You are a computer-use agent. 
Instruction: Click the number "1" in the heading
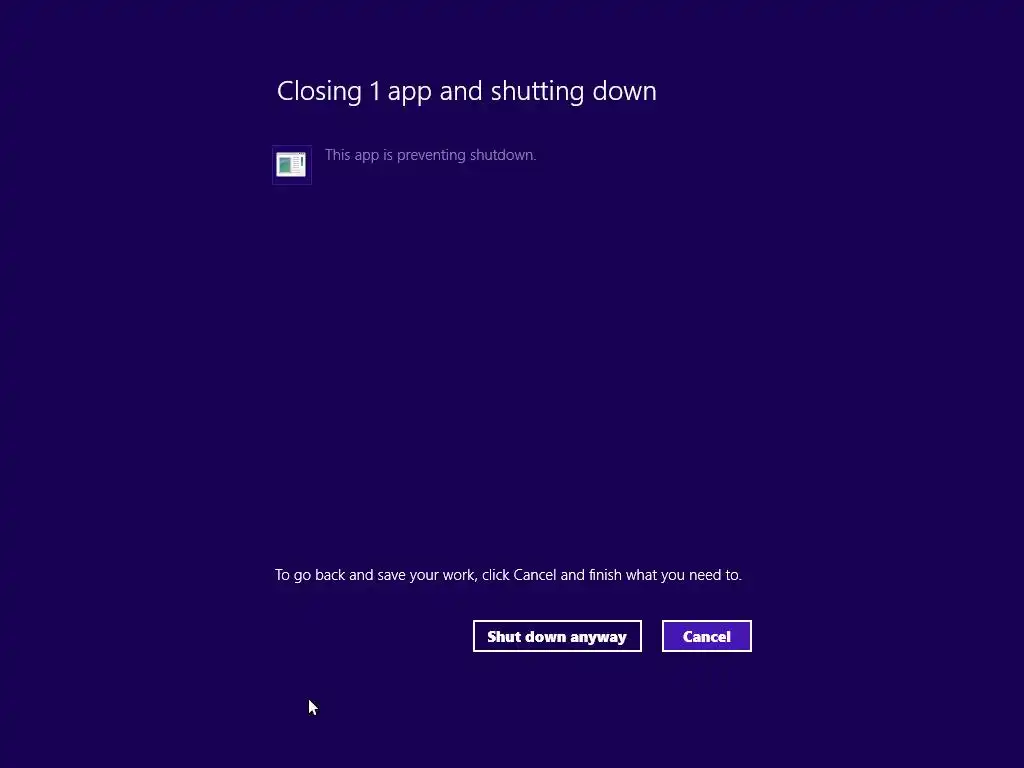click(x=375, y=91)
